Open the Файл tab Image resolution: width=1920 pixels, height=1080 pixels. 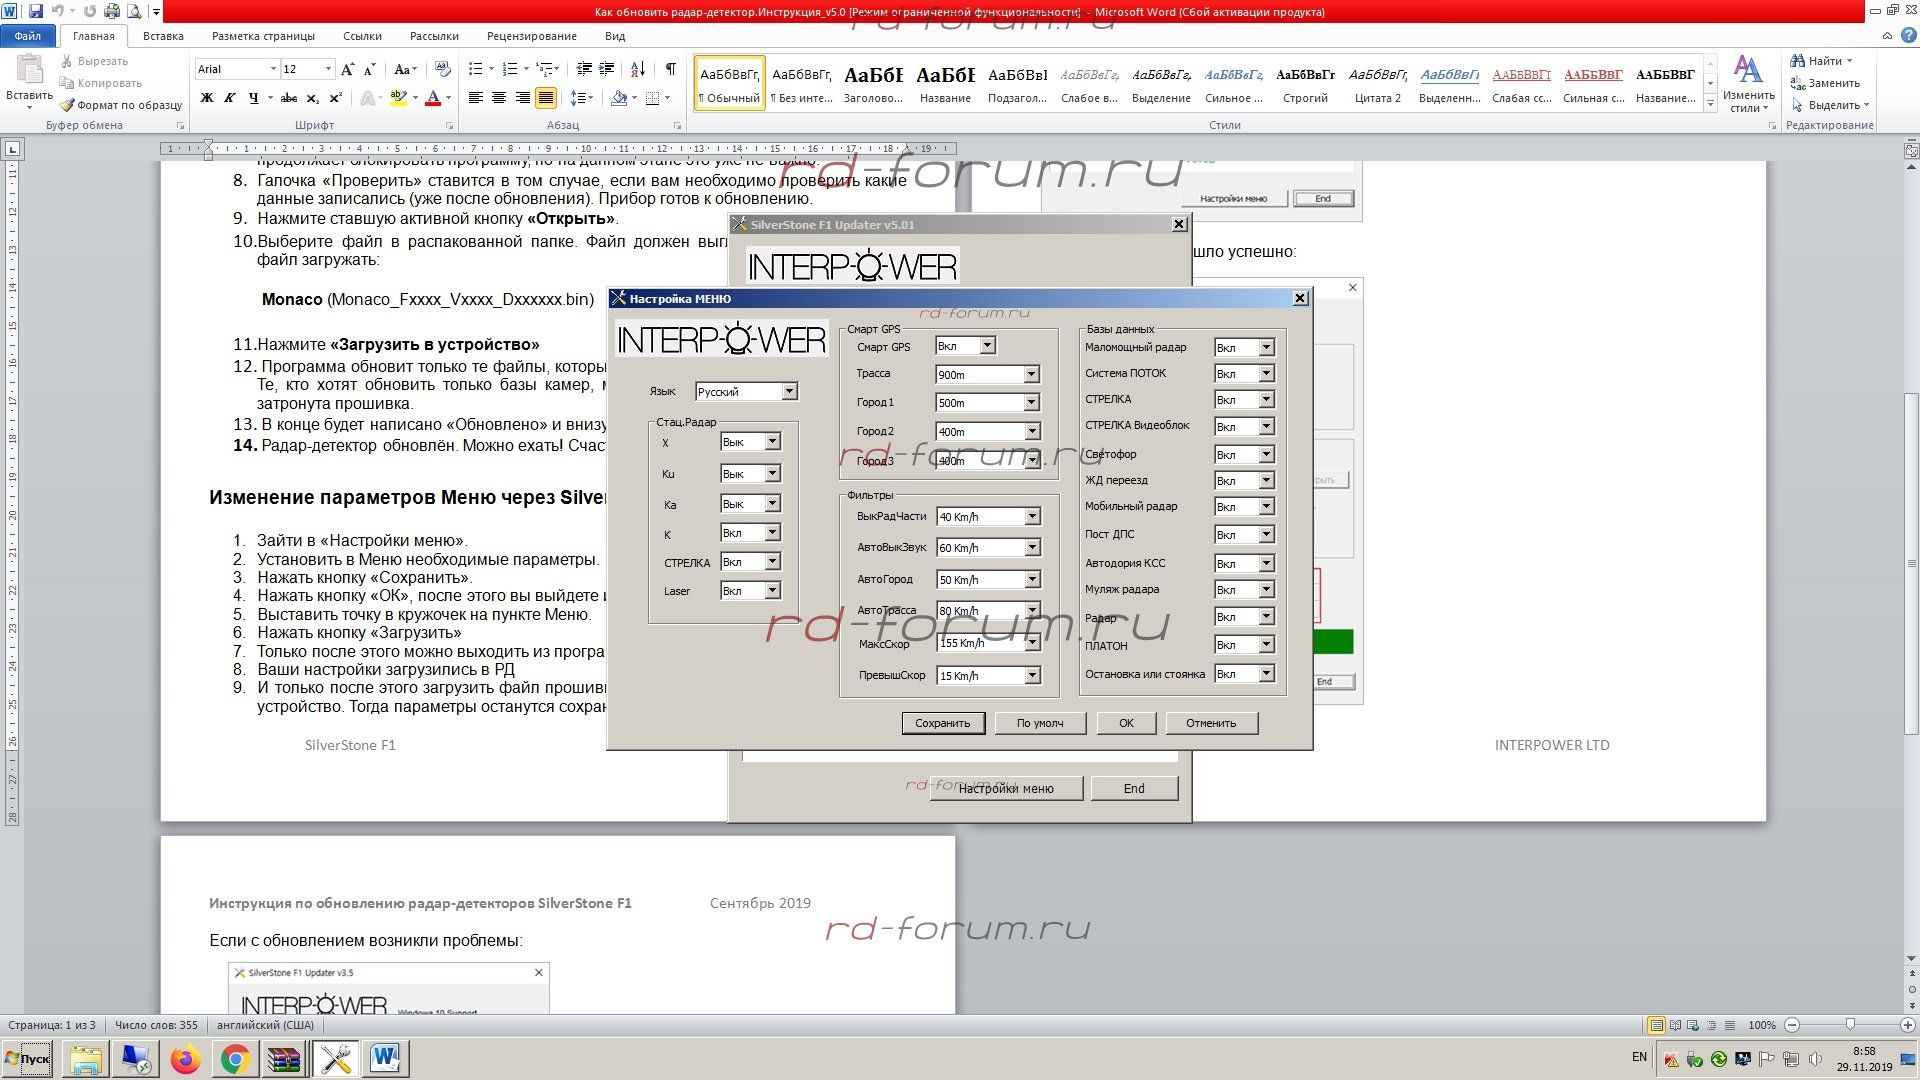pos(28,36)
